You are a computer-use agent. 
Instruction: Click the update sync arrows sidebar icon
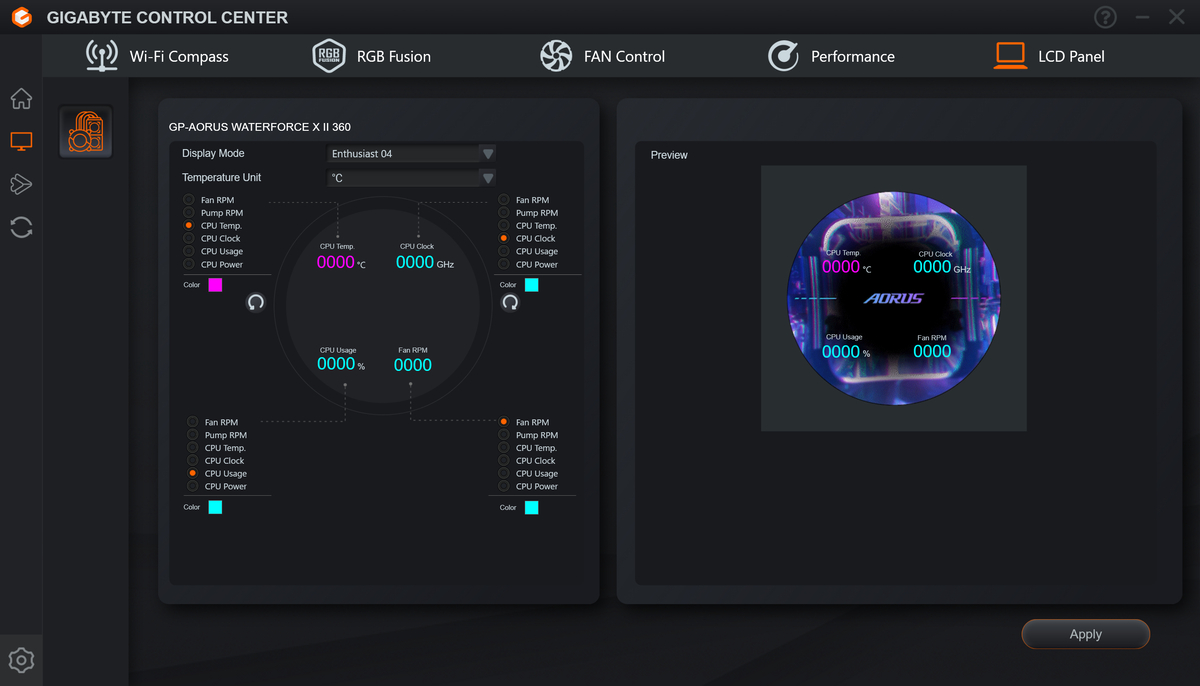pyautogui.click(x=21, y=227)
